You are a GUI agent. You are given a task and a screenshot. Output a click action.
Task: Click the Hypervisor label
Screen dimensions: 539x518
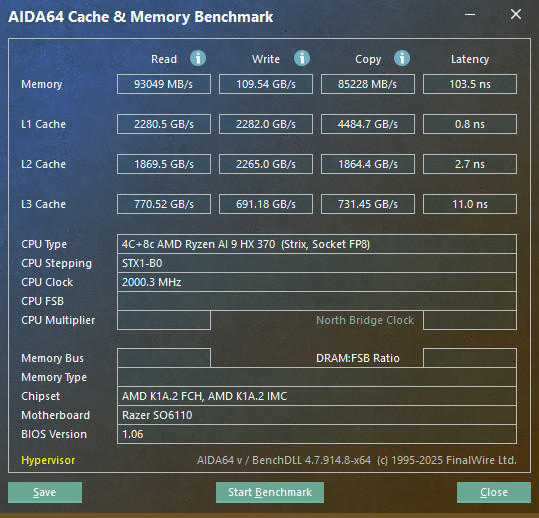[48, 460]
